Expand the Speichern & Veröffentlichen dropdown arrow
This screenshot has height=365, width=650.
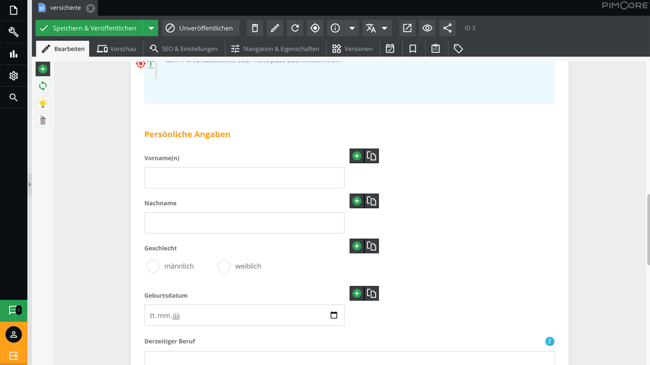tap(151, 28)
